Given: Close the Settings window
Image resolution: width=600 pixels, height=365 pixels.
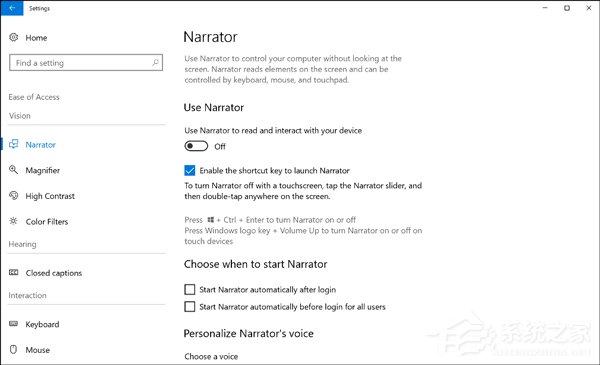Looking at the screenshot, I should point(589,8).
